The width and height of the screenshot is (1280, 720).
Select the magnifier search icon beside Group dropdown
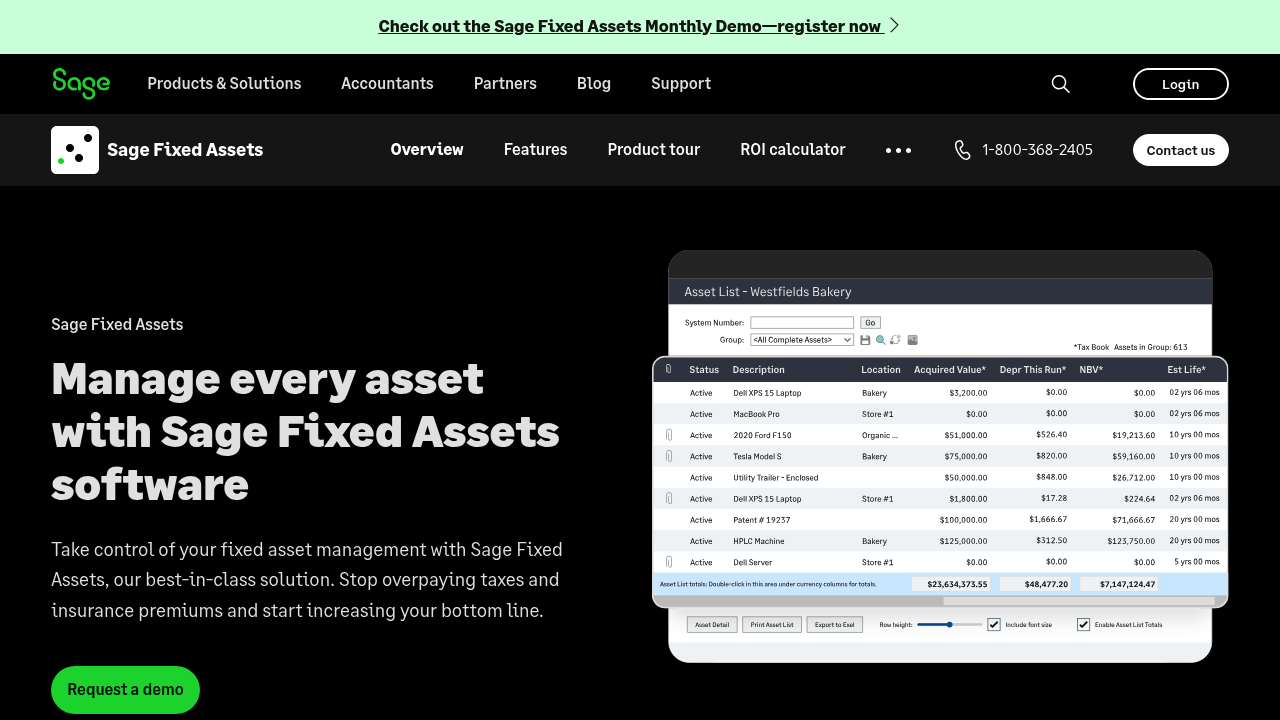click(880, 340)
